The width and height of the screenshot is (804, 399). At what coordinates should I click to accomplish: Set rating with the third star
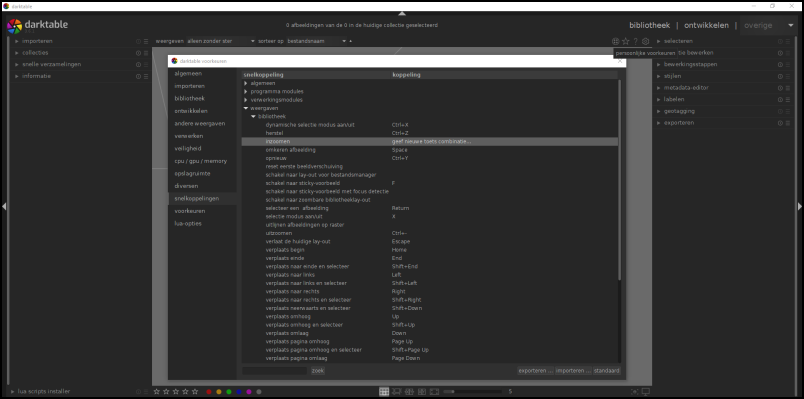point(176,392)
